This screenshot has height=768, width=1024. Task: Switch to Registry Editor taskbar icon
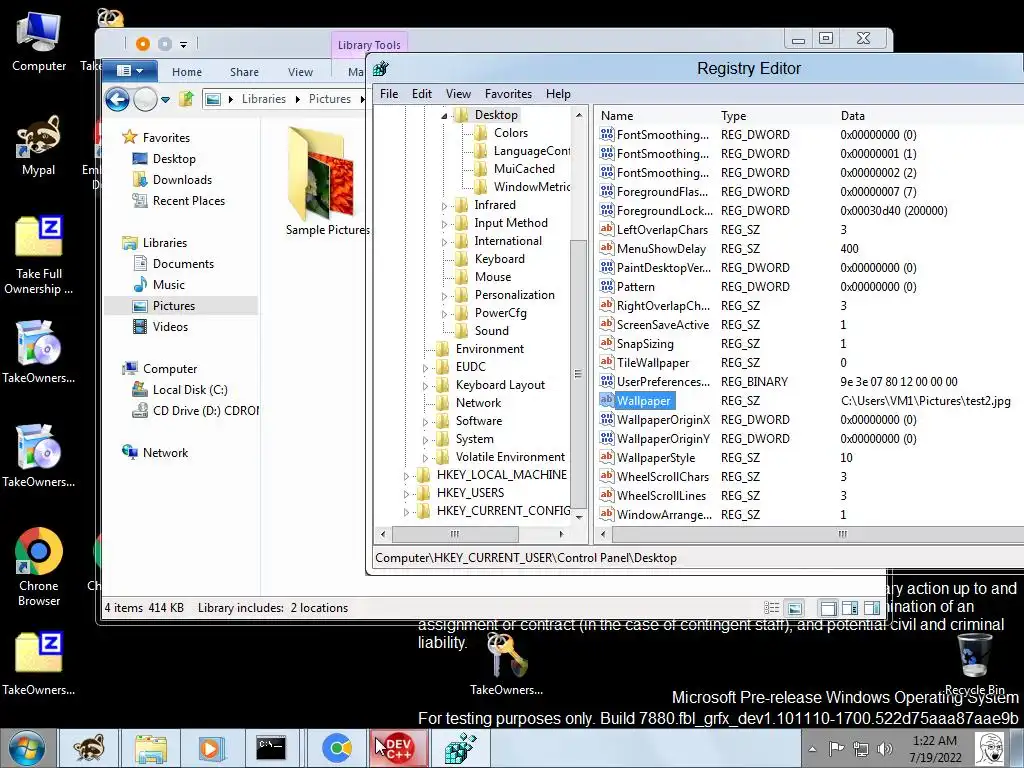tap(461, 748)
